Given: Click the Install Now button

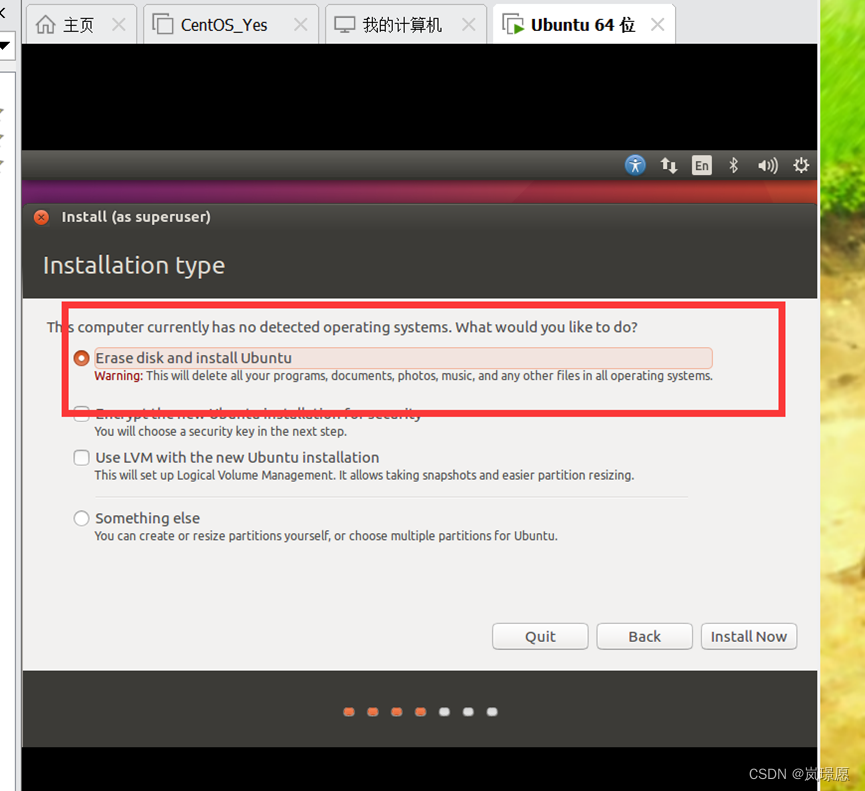Looking at the screenshot, I should [748, 636].
